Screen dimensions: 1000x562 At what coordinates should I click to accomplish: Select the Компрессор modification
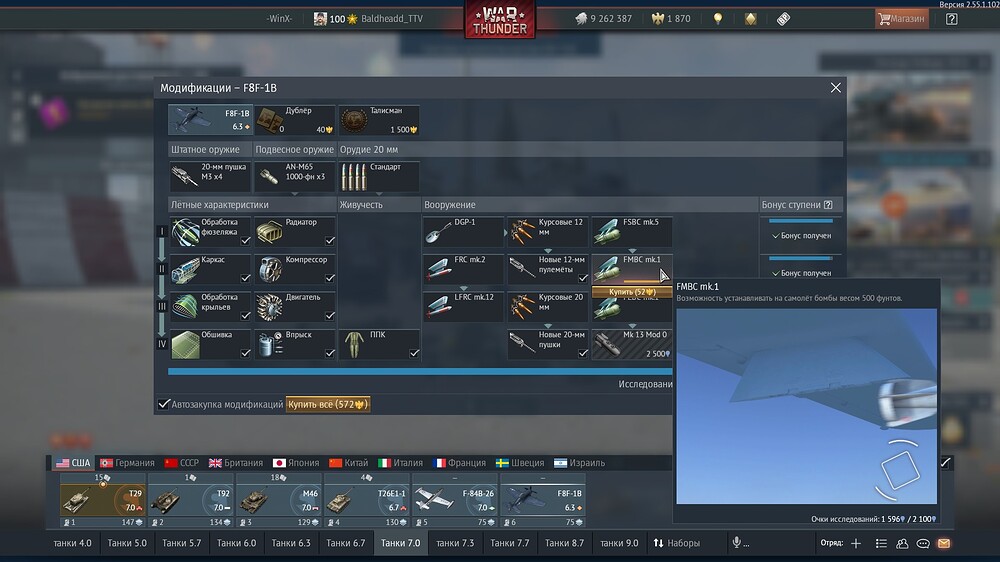point(295,269)
